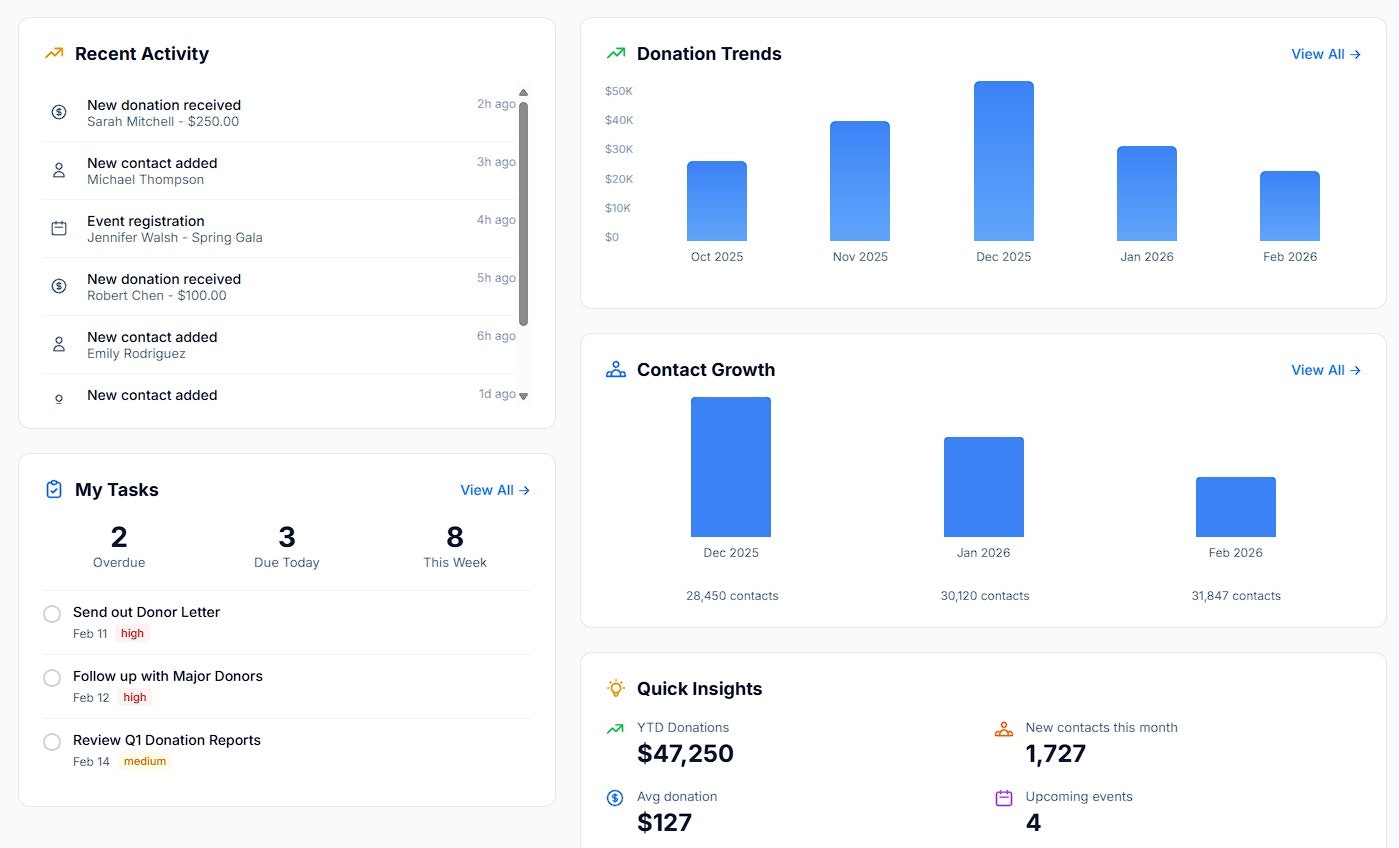Click calendar icon beside Jennifer Walsh registration
This screenshot has width=1399, height=848.
coord(59,228)
